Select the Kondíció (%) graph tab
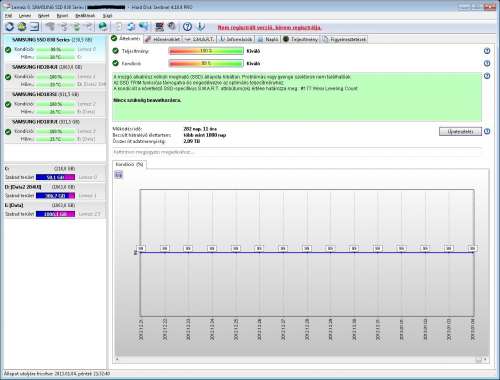 click(129, 164)
